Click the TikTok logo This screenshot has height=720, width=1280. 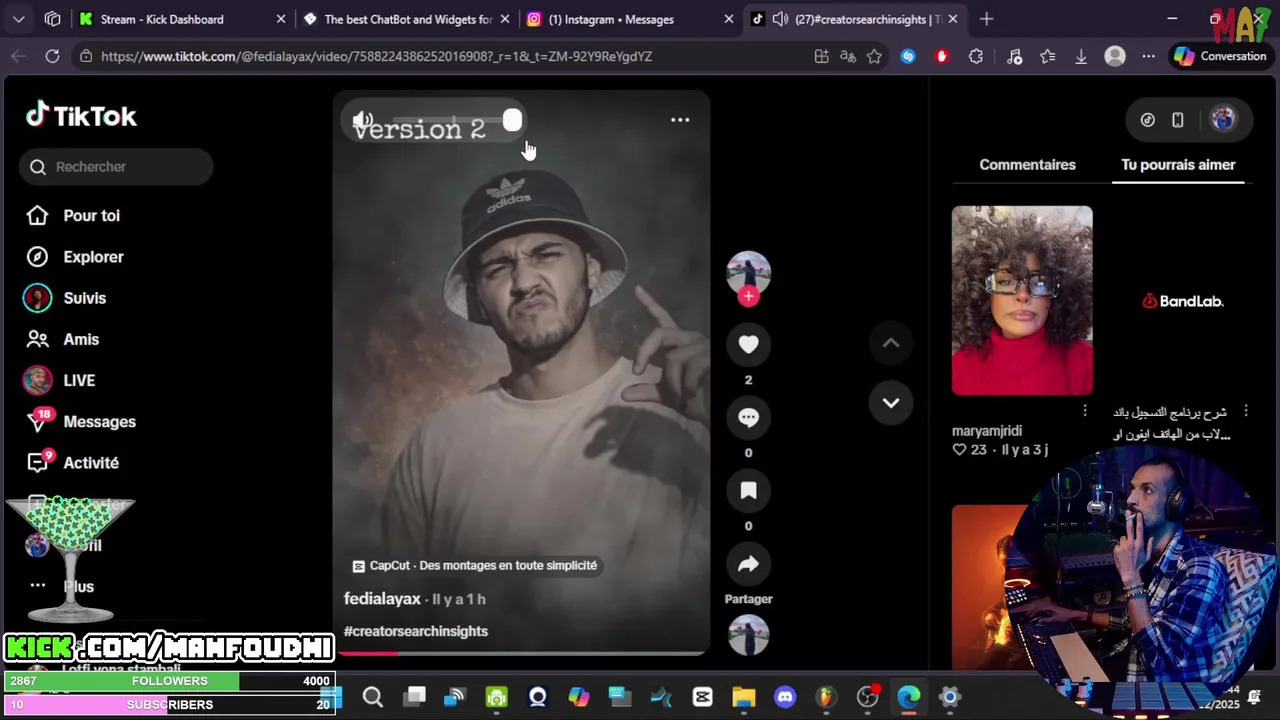(81, 116)
